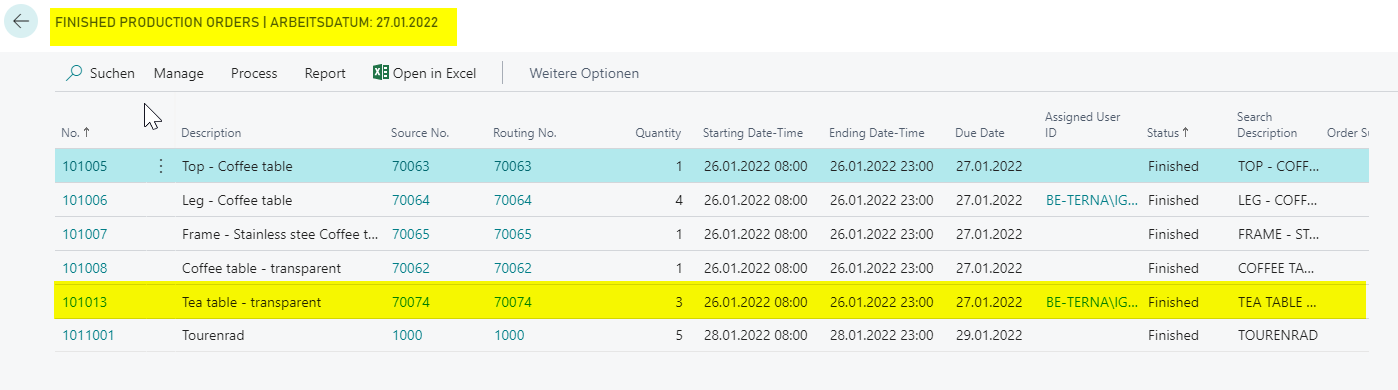Screen dimensions: 1398x390
Task: Open production order 101005
Action: 85,166
